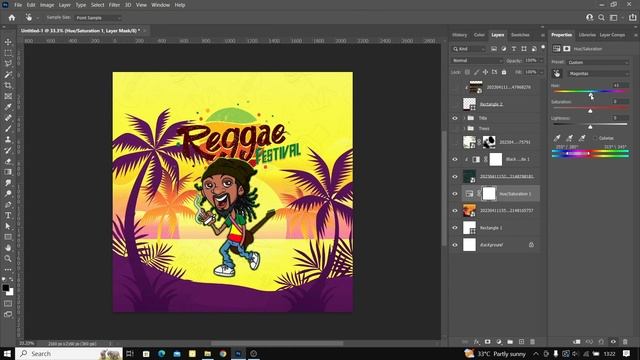The height and width of the screenshot is (360, 640).
Task: Click the Home icon in options bar
Action: click(x=11, y=18)
